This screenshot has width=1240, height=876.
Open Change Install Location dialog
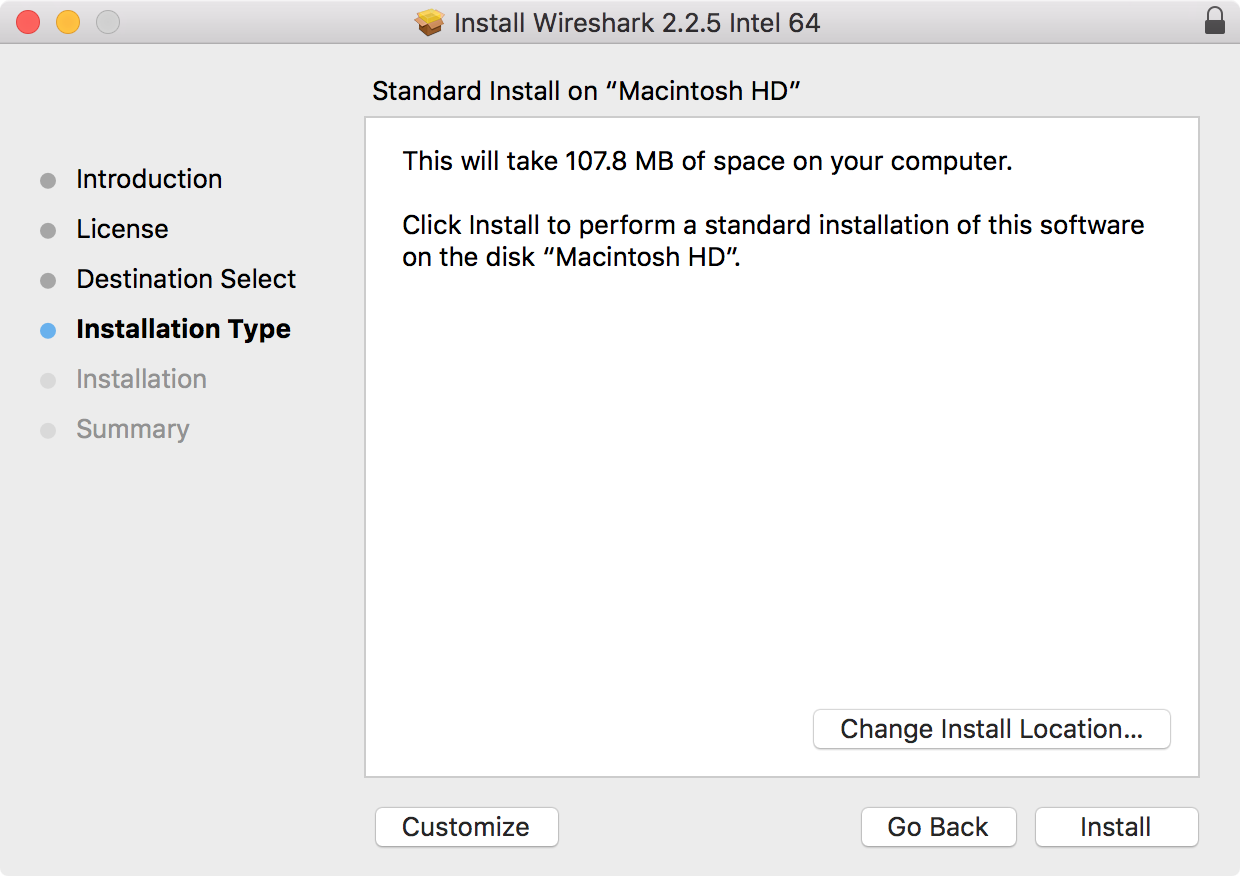(x=991, y=729)
